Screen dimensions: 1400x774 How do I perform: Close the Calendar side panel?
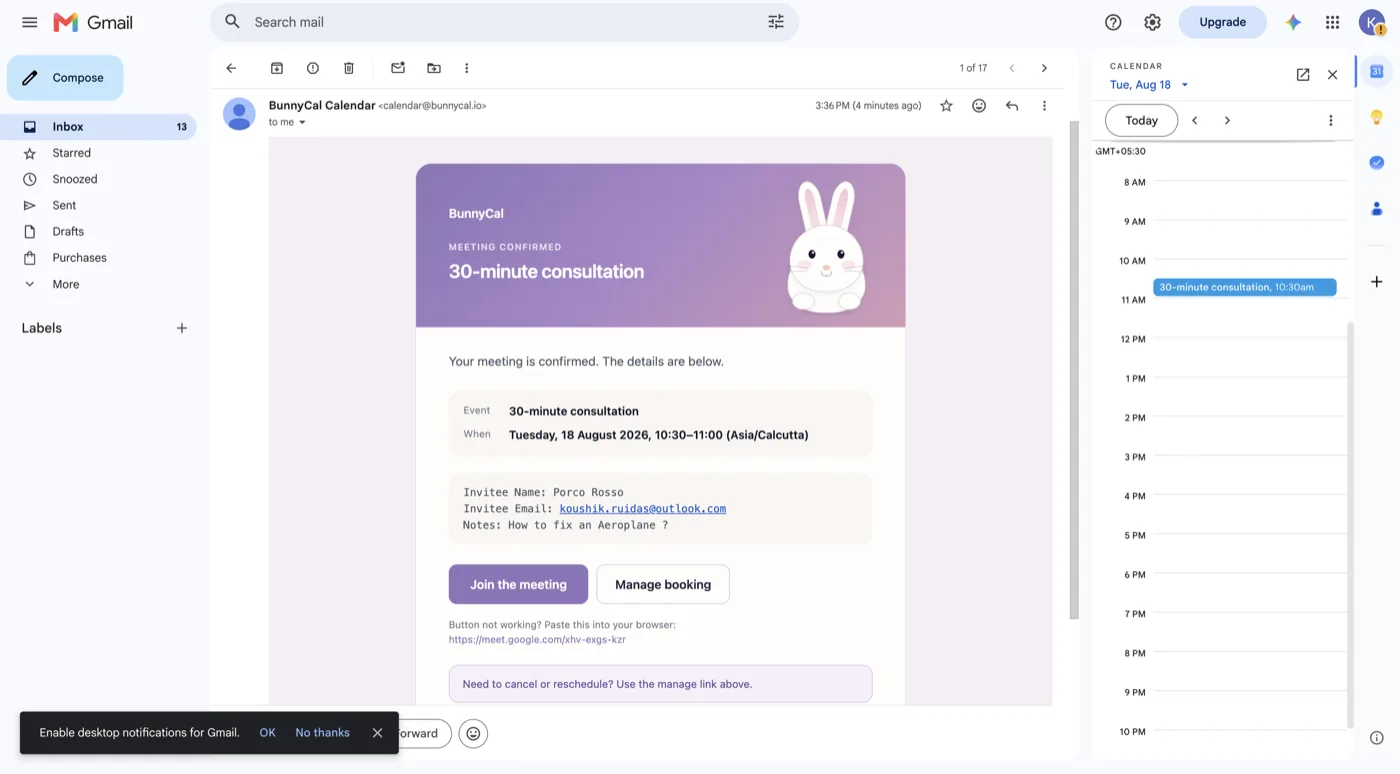click(x=1332, y=75)
